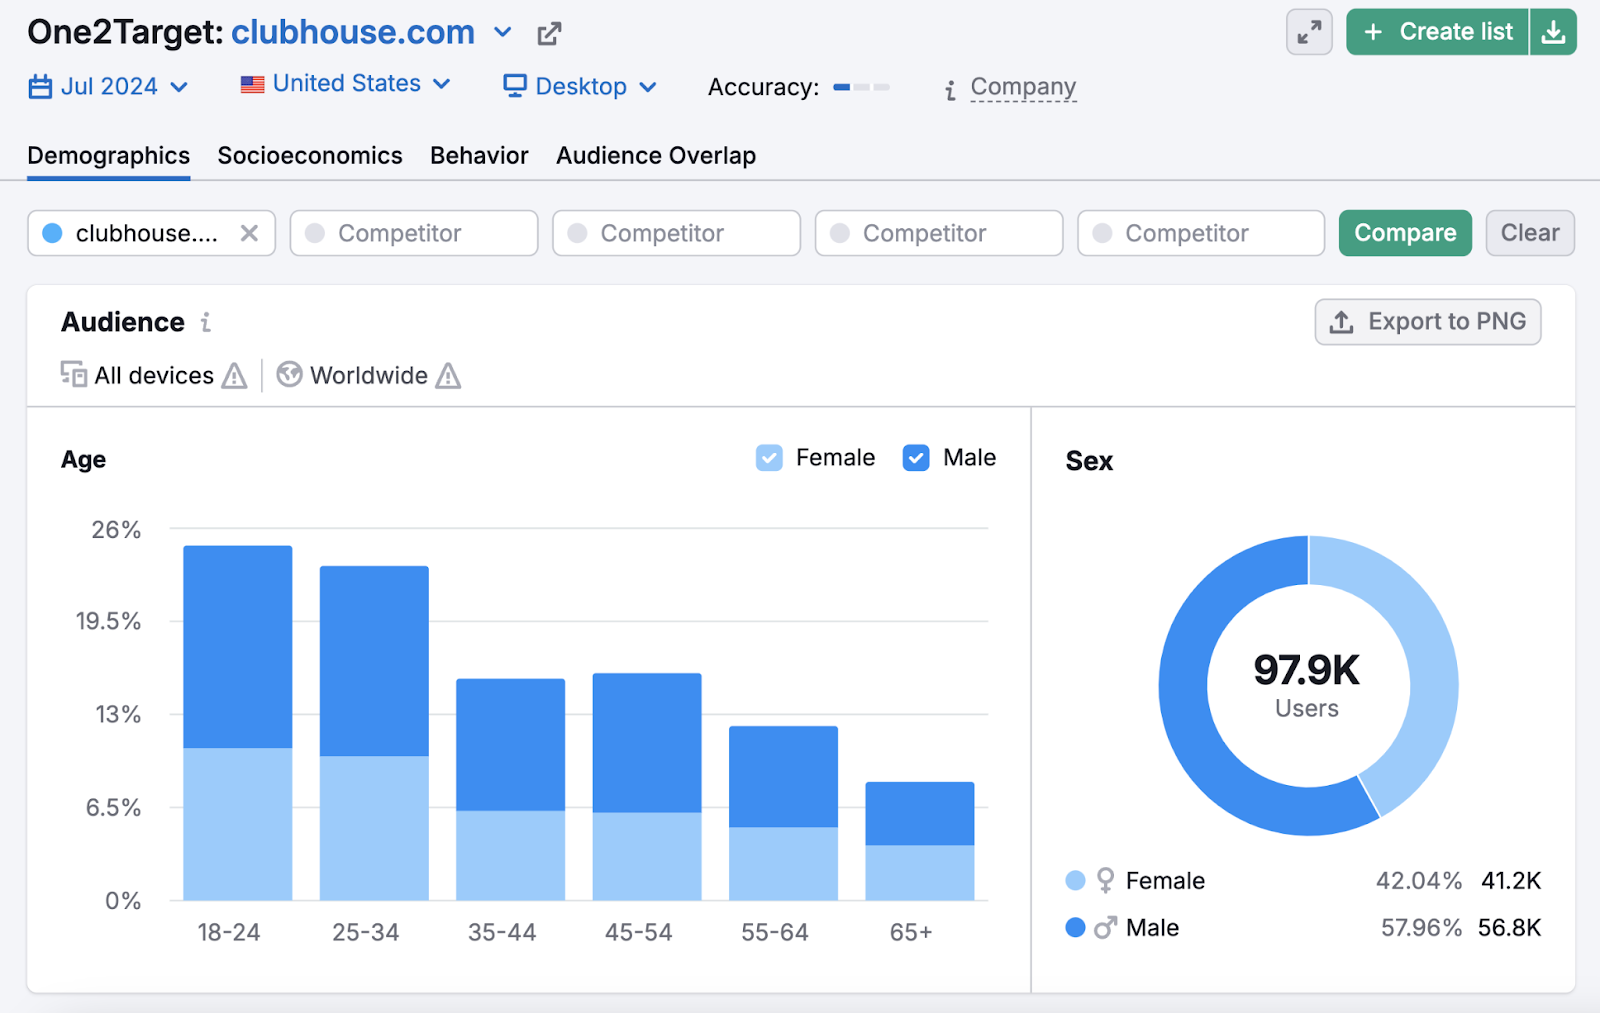Click the female segment of Sex donut chart
Image resolution: width=1600 pixels, height=1013 pixels.
[1430, 660]
